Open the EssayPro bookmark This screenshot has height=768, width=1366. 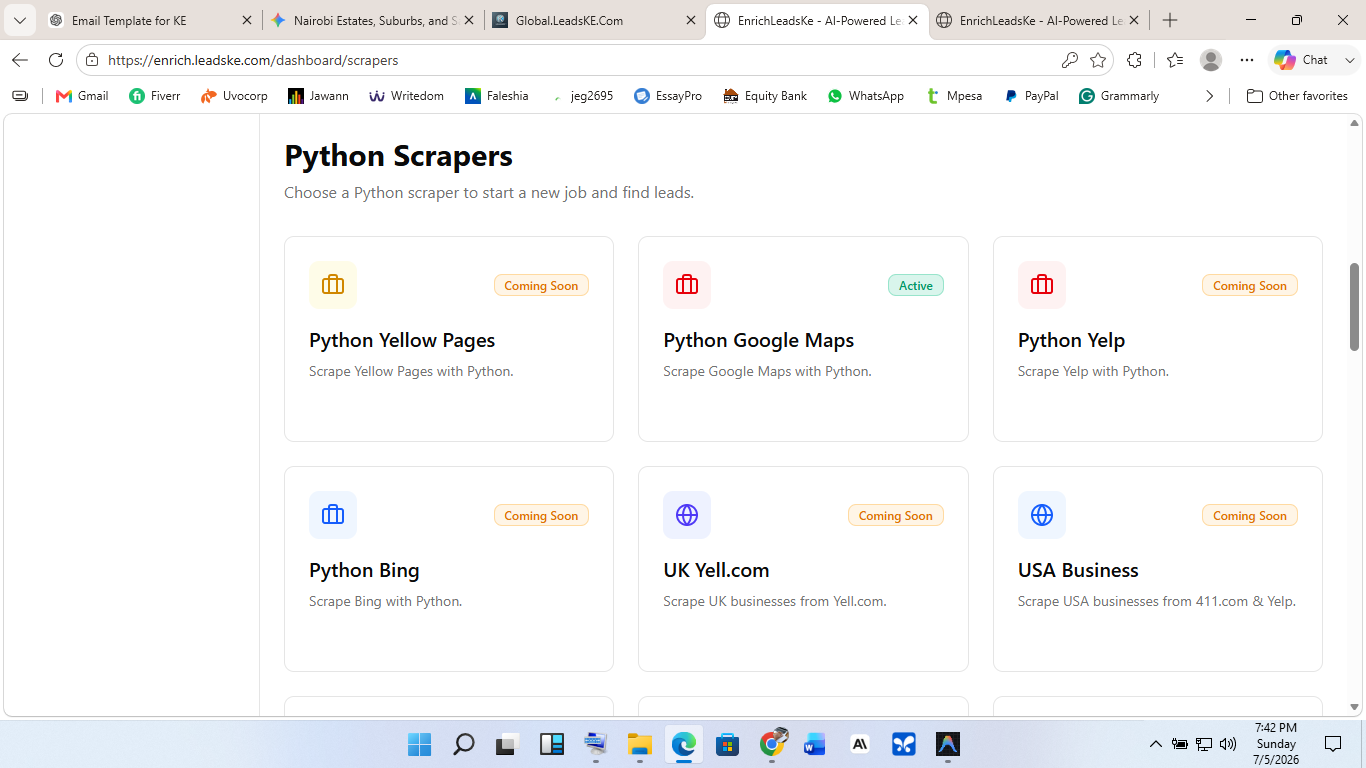coord(668,96)
